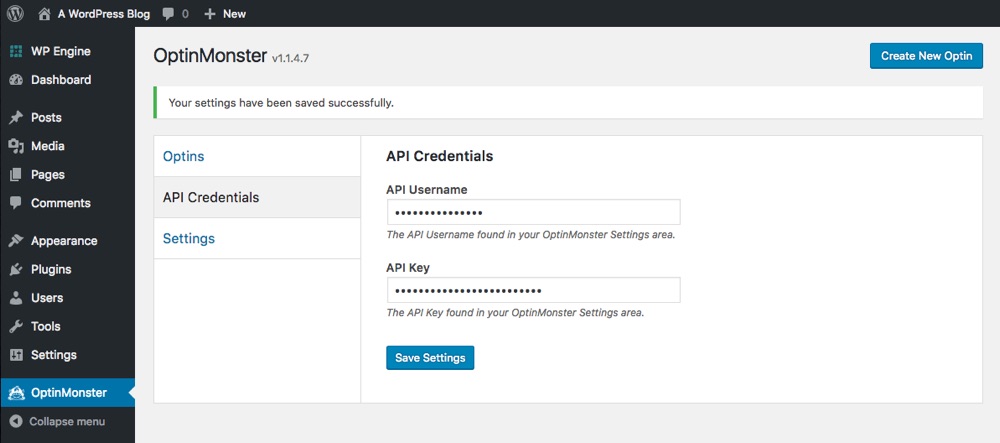Click the OptinMonster page heading
The height and width of the screenshot is (443, 1000).
click(x=210, y=56)
